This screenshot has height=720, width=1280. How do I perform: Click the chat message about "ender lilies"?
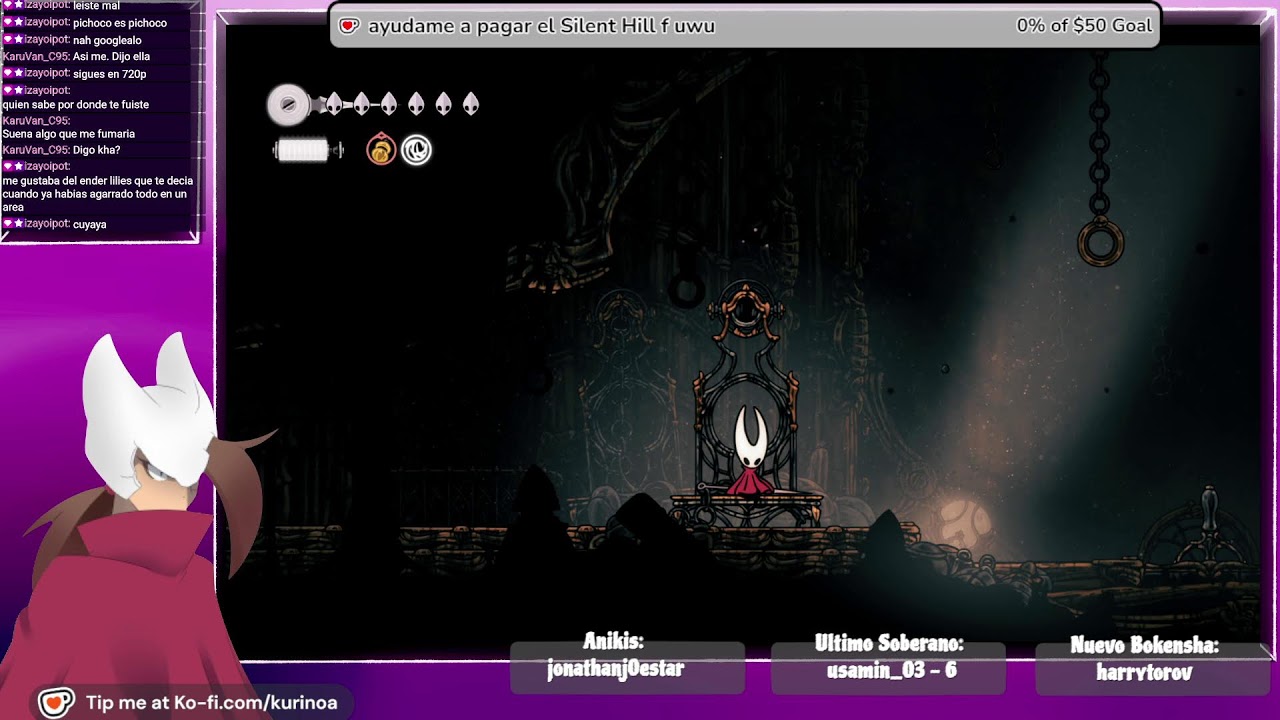click(x=98, y=194)
